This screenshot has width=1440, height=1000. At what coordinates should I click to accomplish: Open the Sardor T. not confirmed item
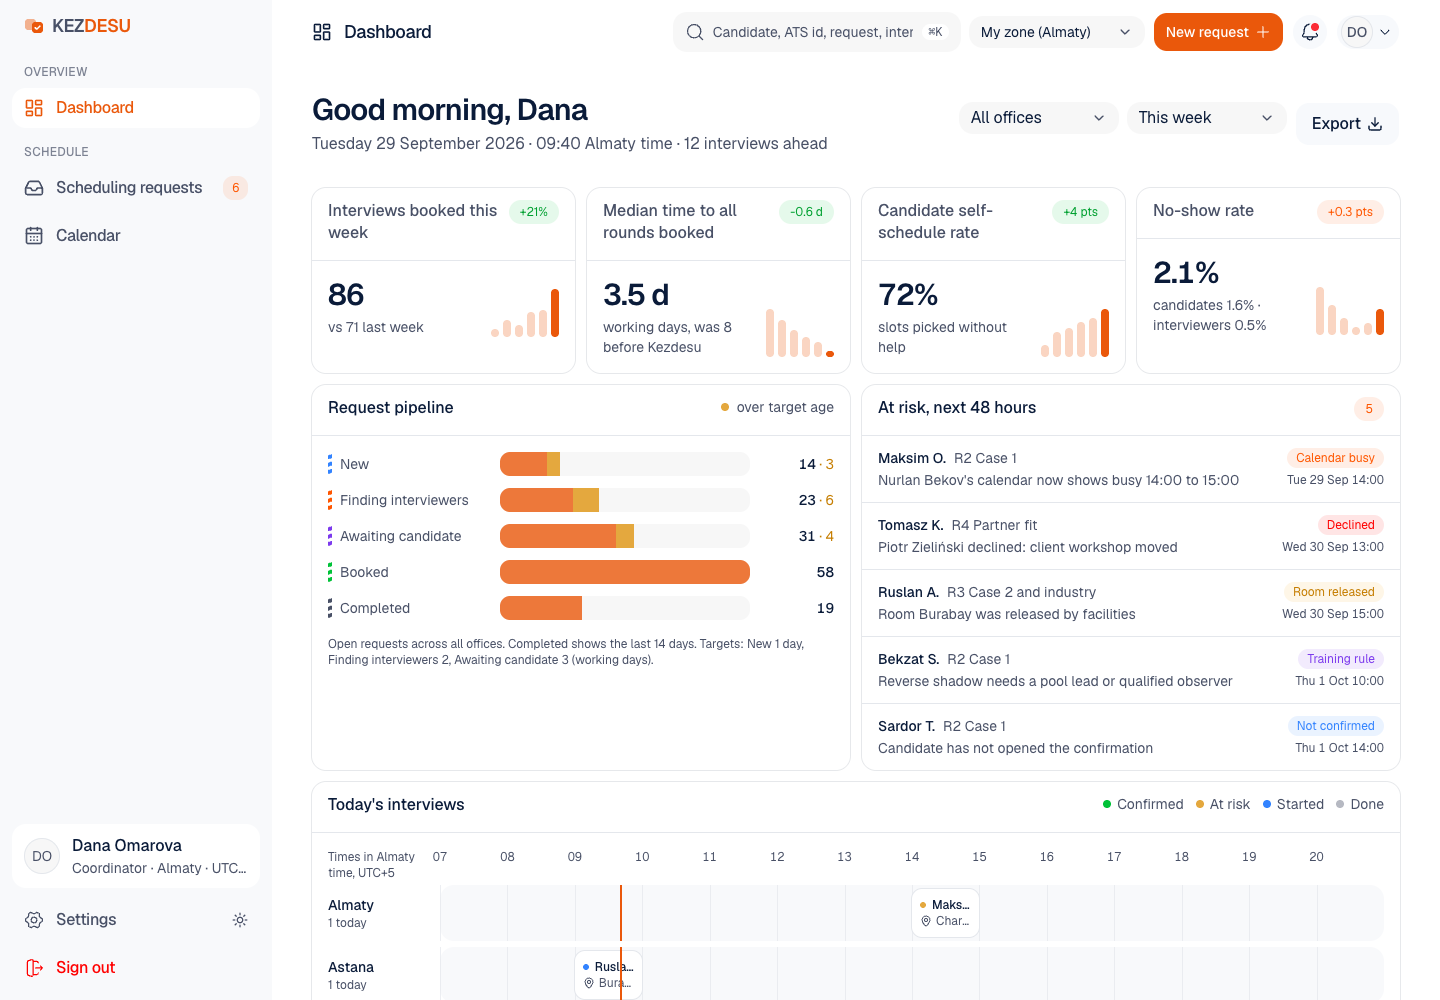pyautogui.click(x=1131, y=737)
